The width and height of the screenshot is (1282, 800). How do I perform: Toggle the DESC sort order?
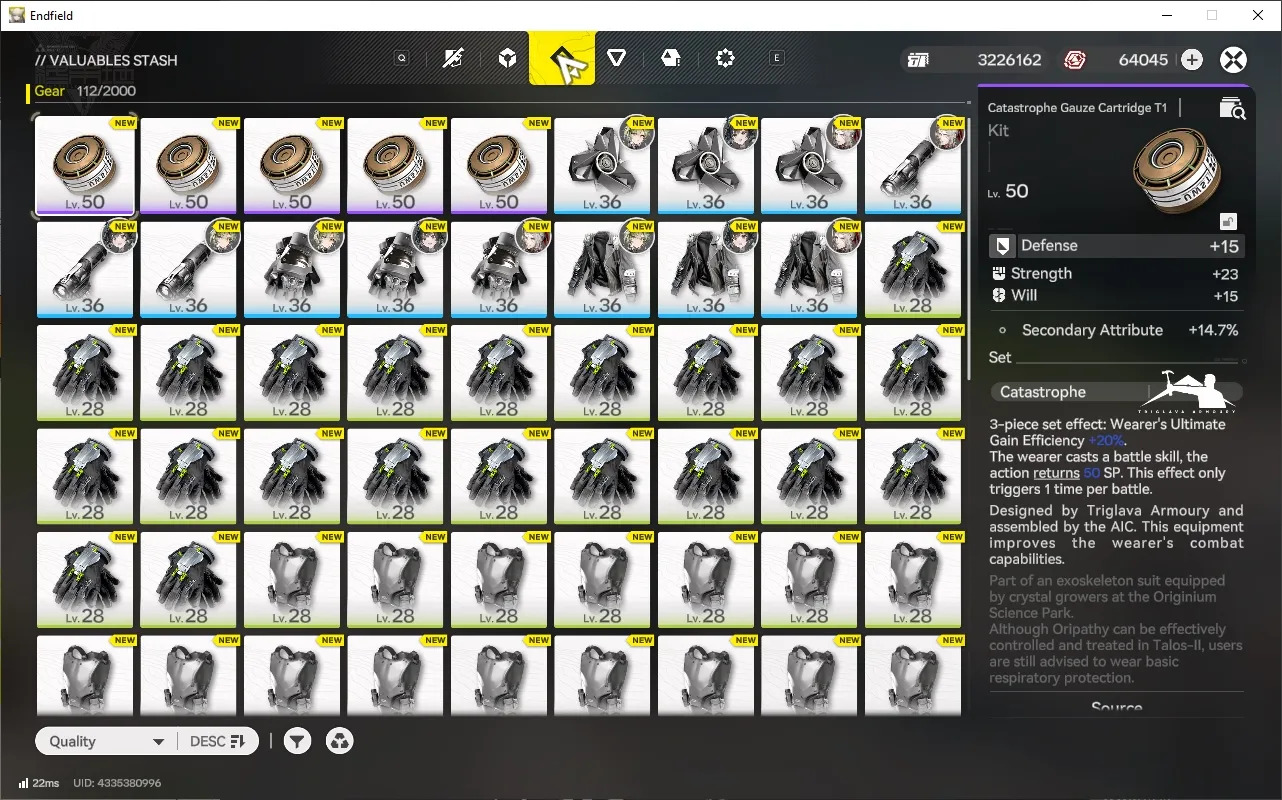(217, 741)
